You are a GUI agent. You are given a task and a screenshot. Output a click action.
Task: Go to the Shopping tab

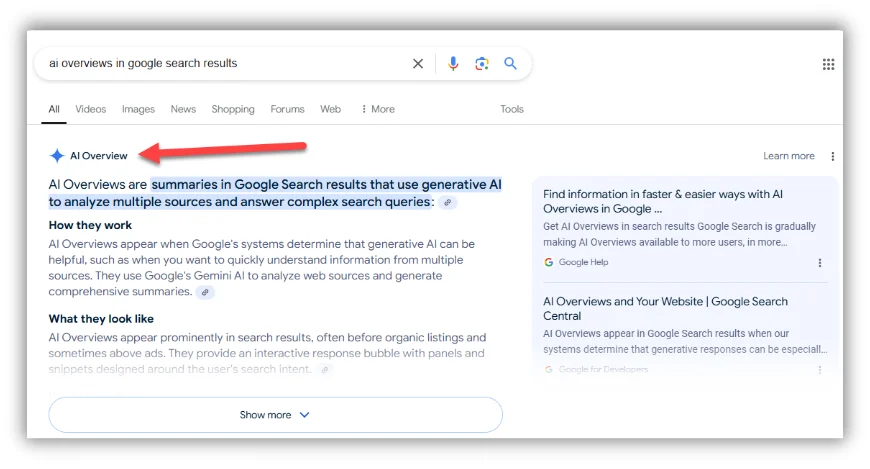pos(233,109)
